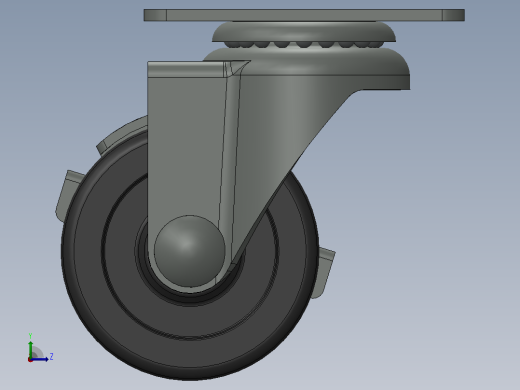
Task: Click the blue Z axis arrow of the triad
Action: tap(40, 359)
